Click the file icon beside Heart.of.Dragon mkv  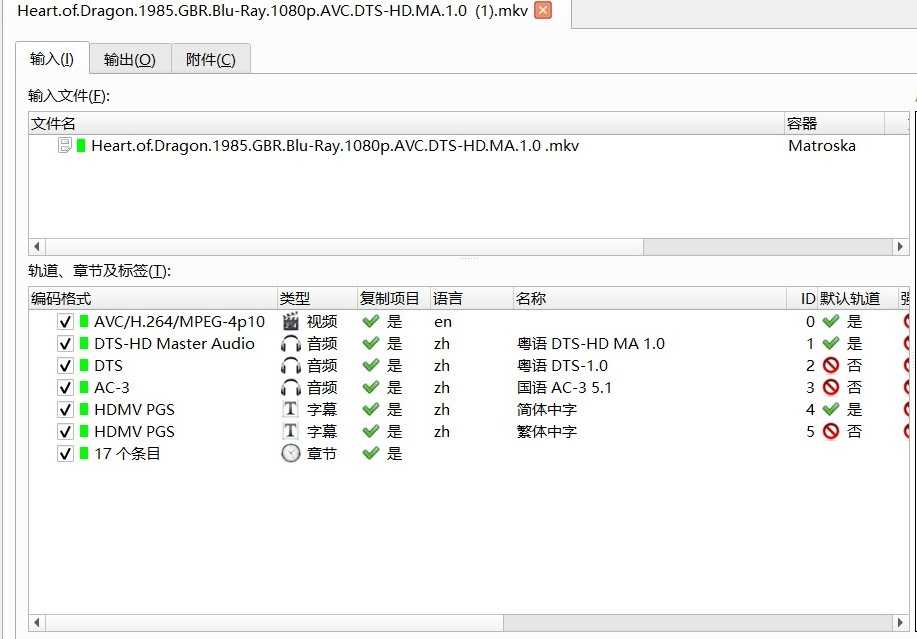pyautogui.click(x=65, y=145)
